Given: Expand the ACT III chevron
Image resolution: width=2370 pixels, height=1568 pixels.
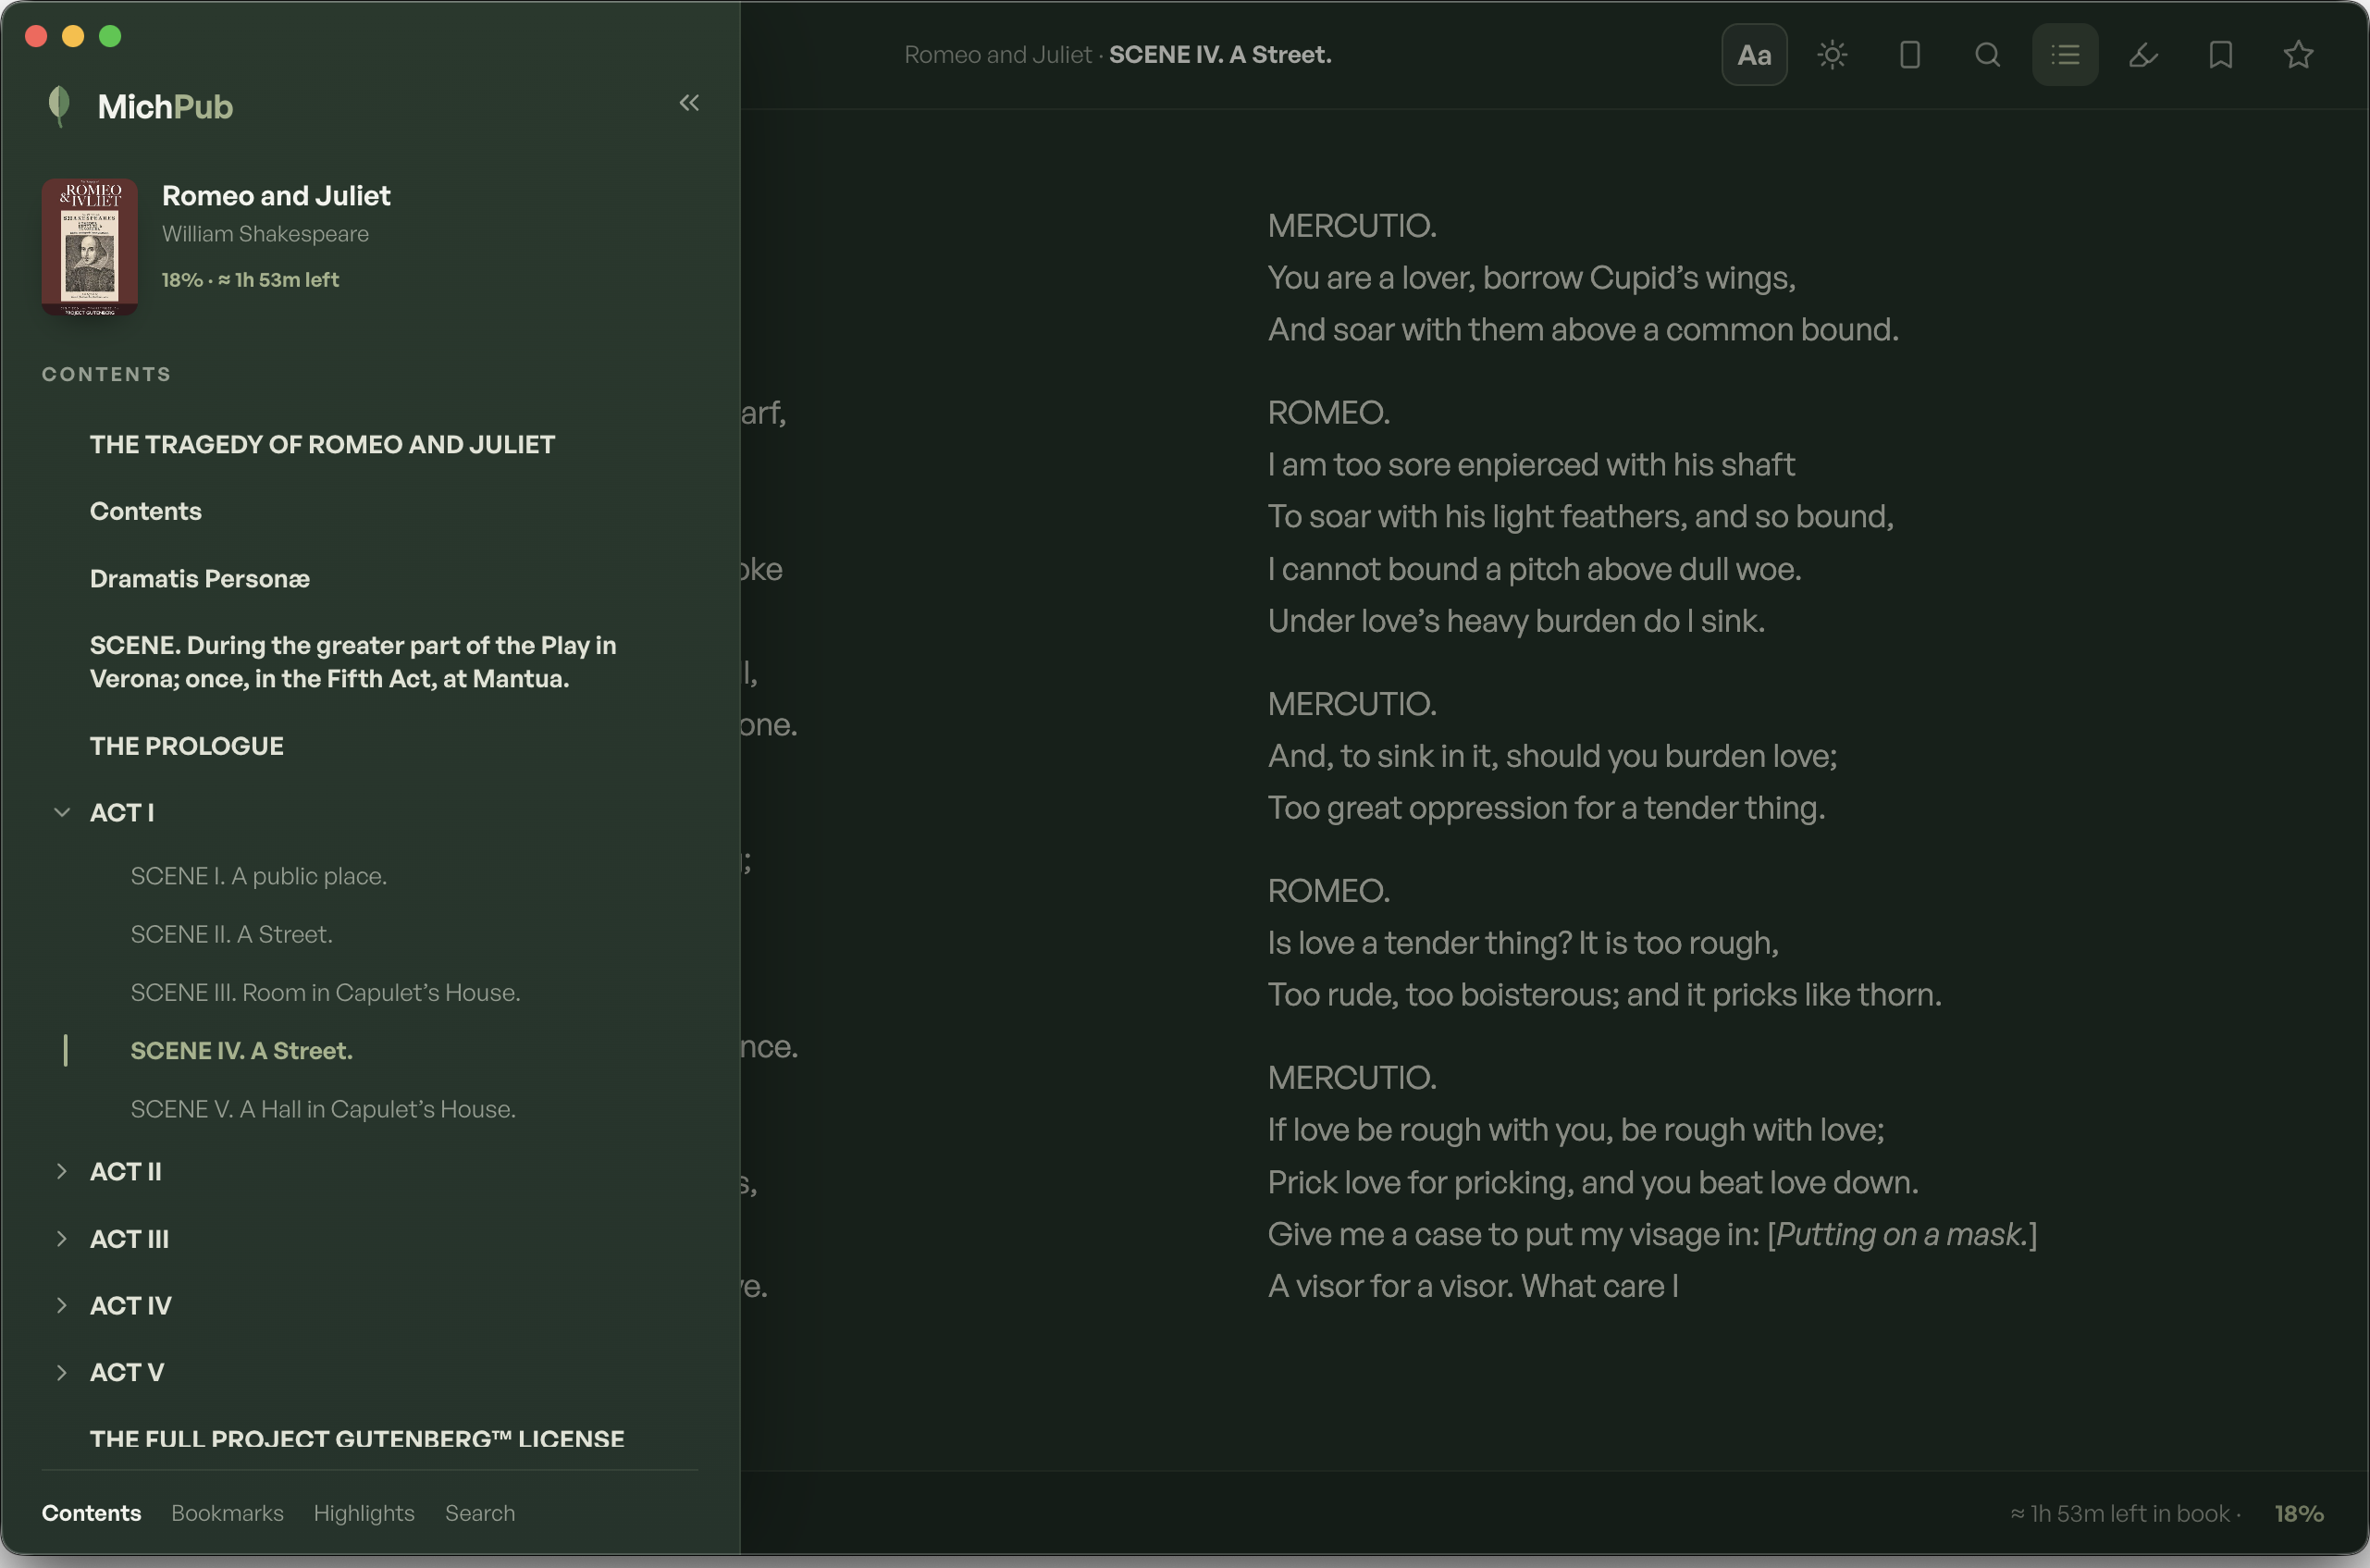Looking at the screenshot, I should click(x=62, y=1239).
